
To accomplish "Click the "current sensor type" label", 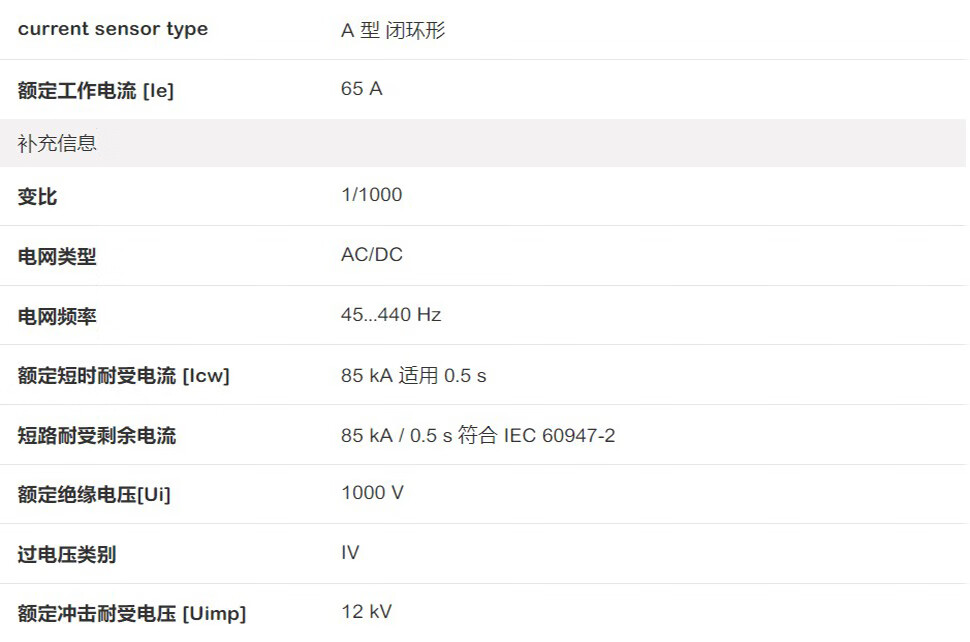I will pos(112,29).
